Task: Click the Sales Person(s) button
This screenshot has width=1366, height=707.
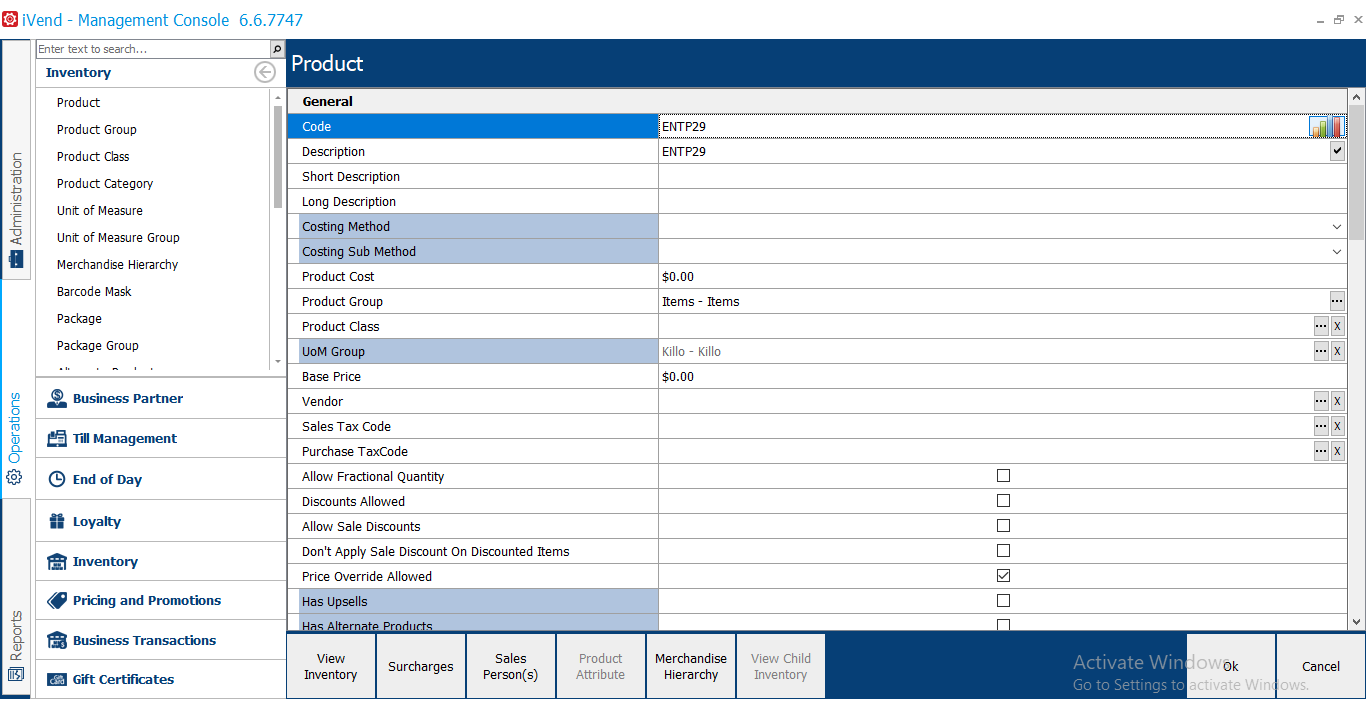Action: pos(511,666)
